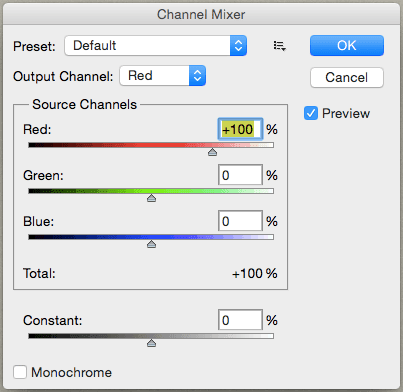Click the Green slider triangle handle
403x392 pixels.
[151, 198]
